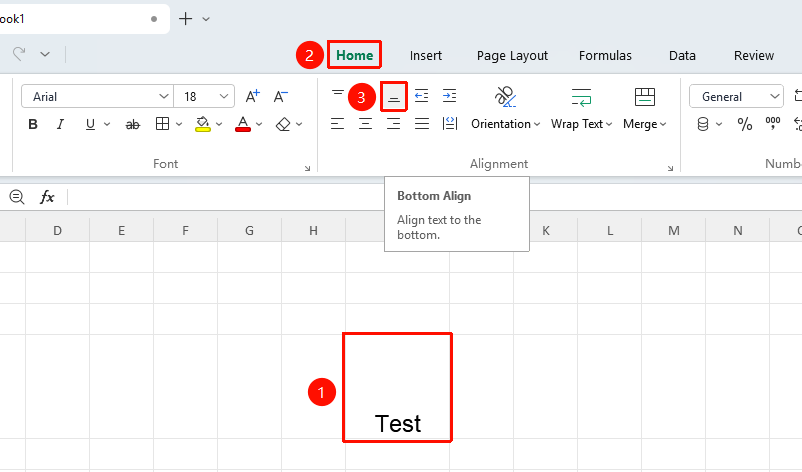Toggle Bold formatting
Screen dimensions: 802x472
(x=33, y=124)
